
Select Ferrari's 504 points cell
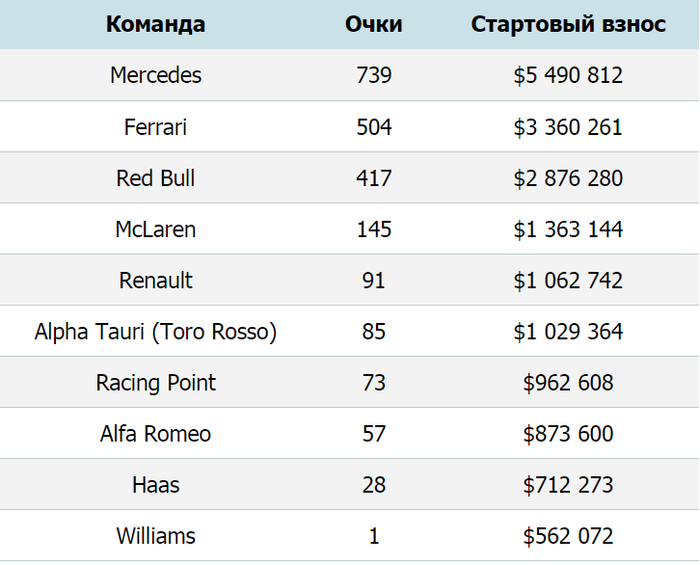[374, 127]
